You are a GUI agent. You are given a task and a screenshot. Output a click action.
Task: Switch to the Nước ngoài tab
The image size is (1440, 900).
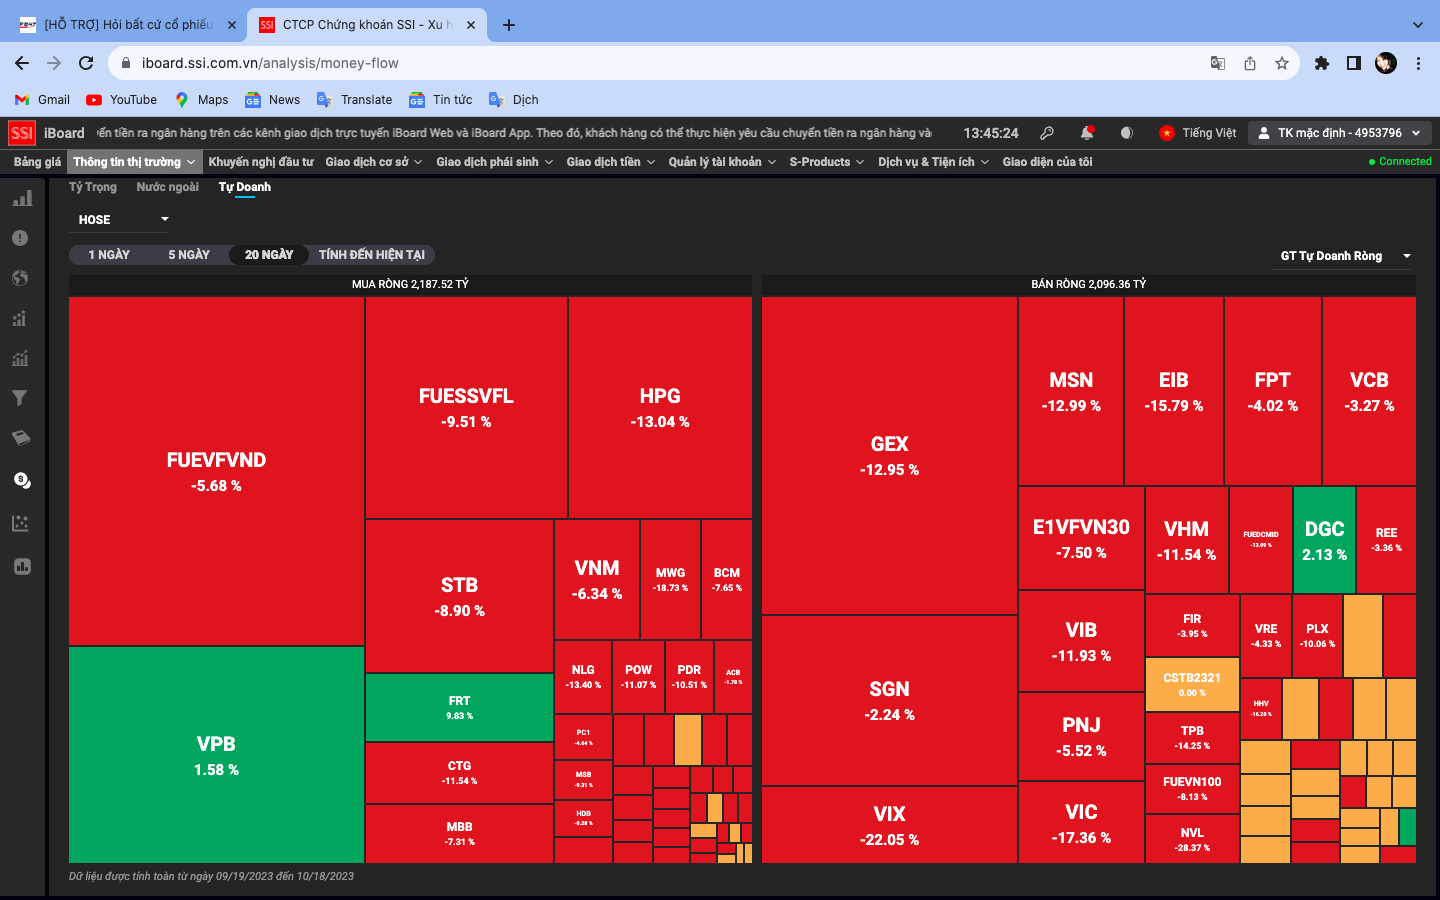click(x=168, y=187)
